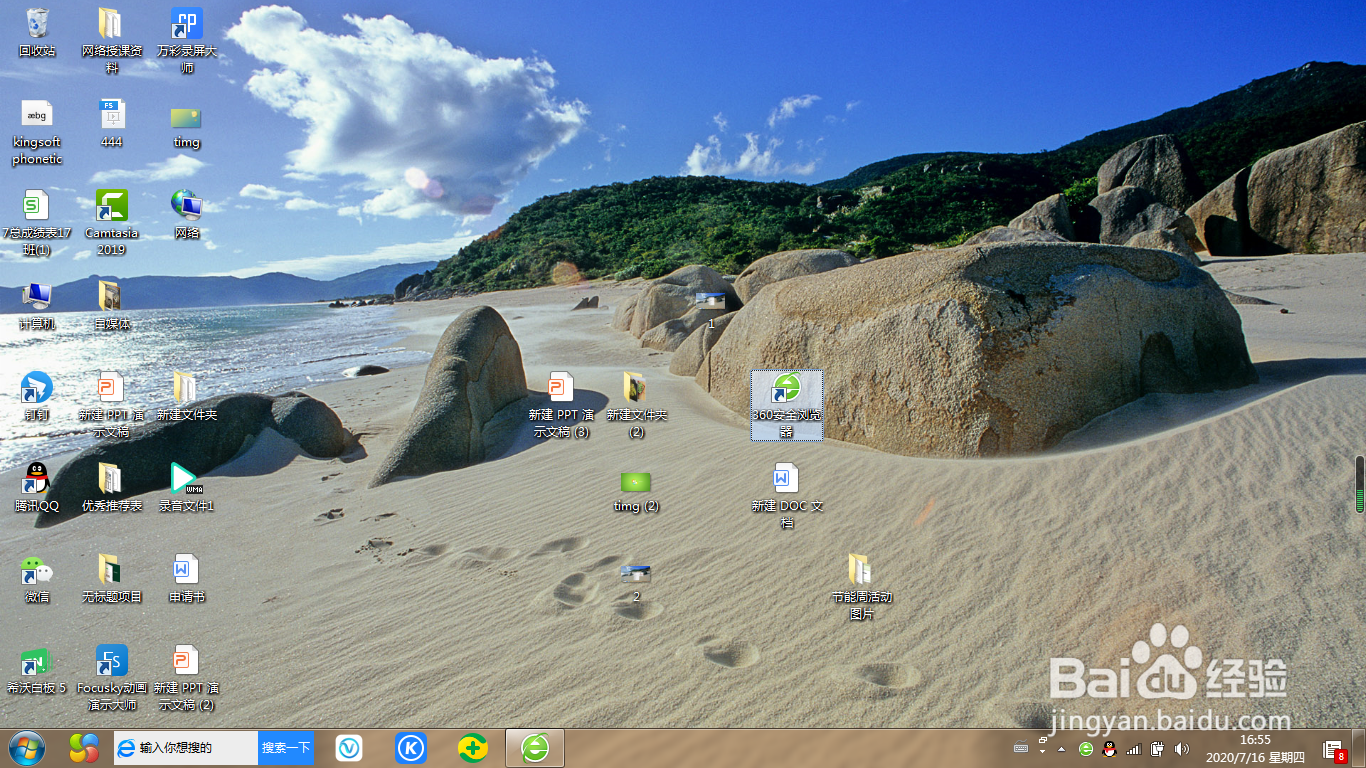Select the 新建 PPT 演示文稿 (2) file
1366x768 pixels.
(x=186, y=678)
